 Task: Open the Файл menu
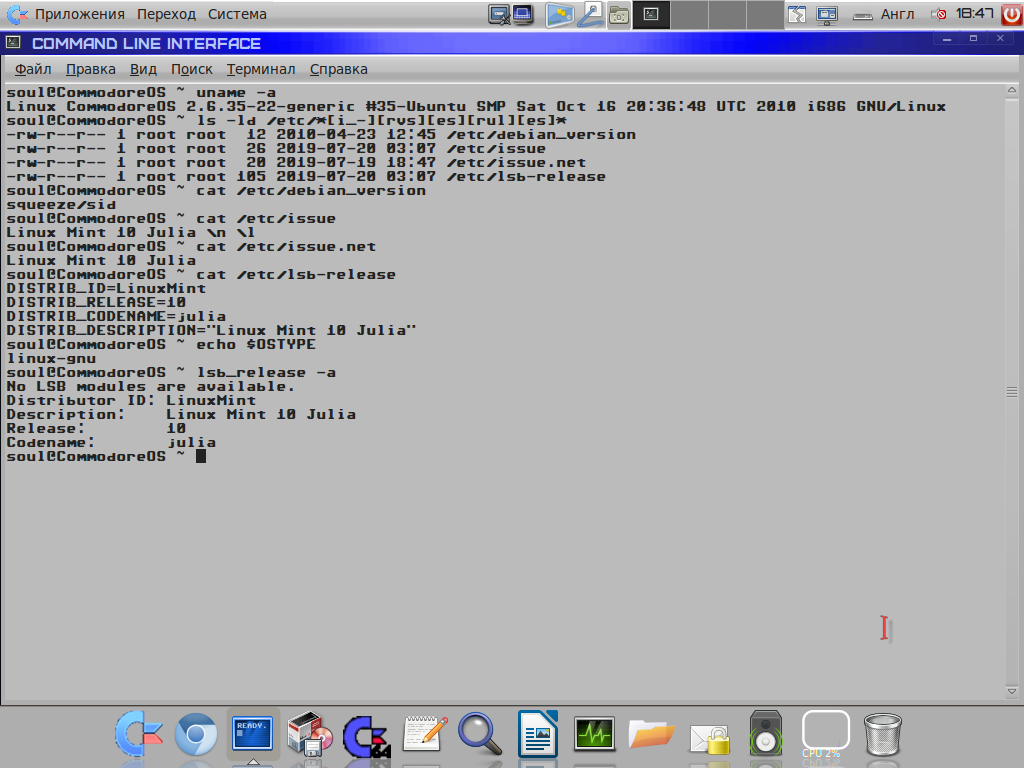click(x=33, y=69)
